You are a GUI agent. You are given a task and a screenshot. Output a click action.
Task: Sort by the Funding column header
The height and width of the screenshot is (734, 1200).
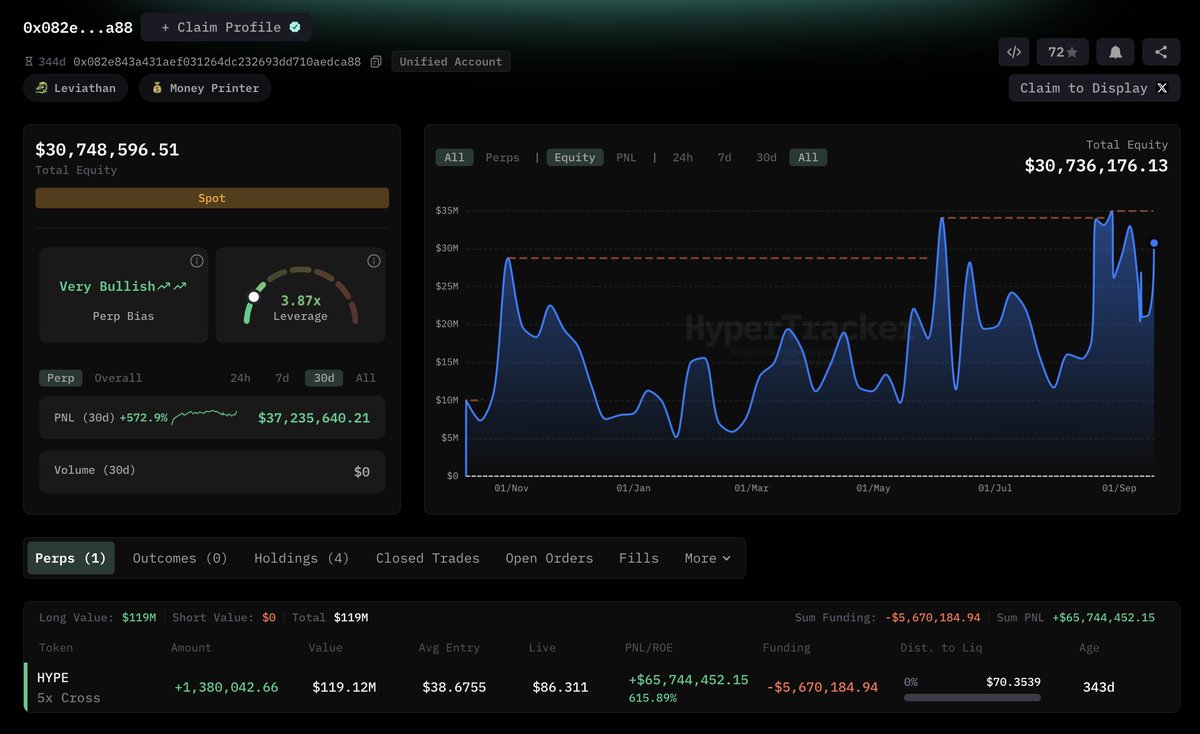tap(786, 647)
